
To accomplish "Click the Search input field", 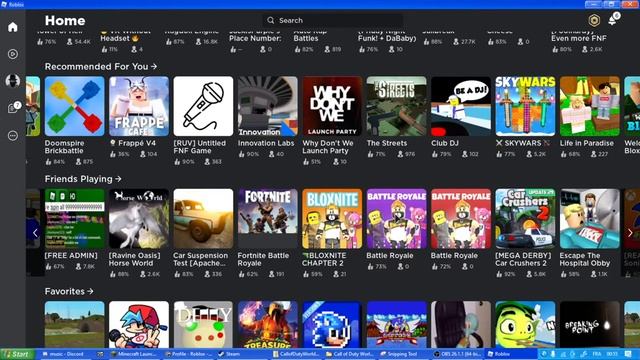I will tap(333, 20).
